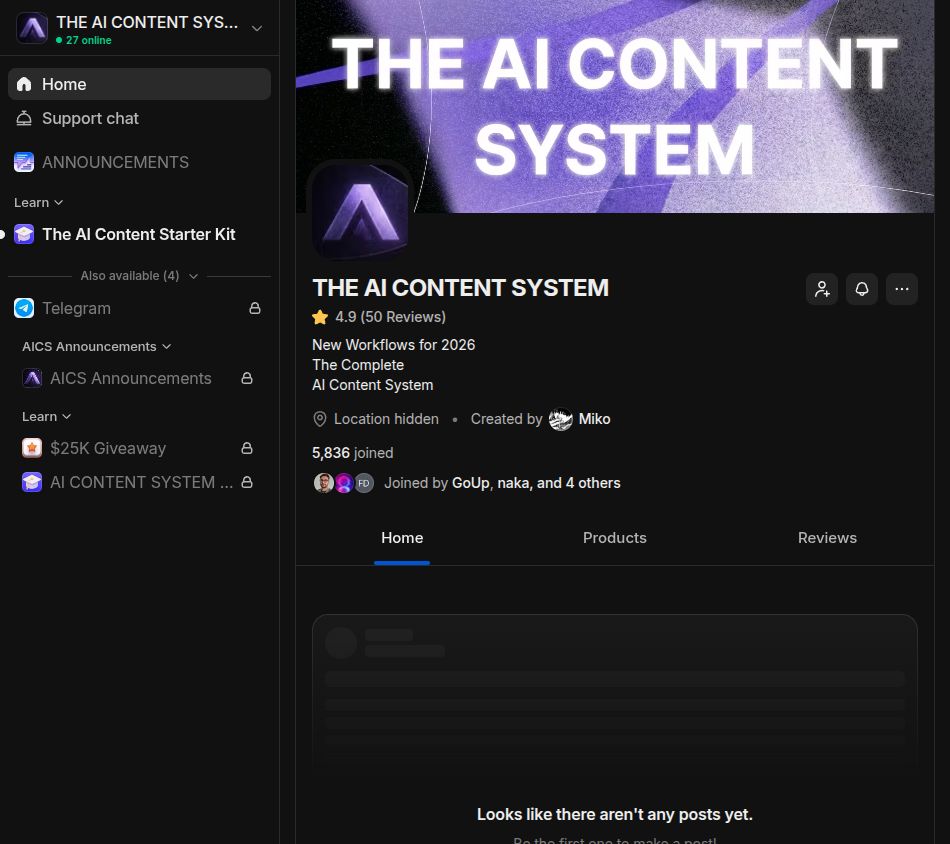Screen dimensions: 950x844
Task: Click the lock icon beside Telegram
Action: click(x=255, y=308)
